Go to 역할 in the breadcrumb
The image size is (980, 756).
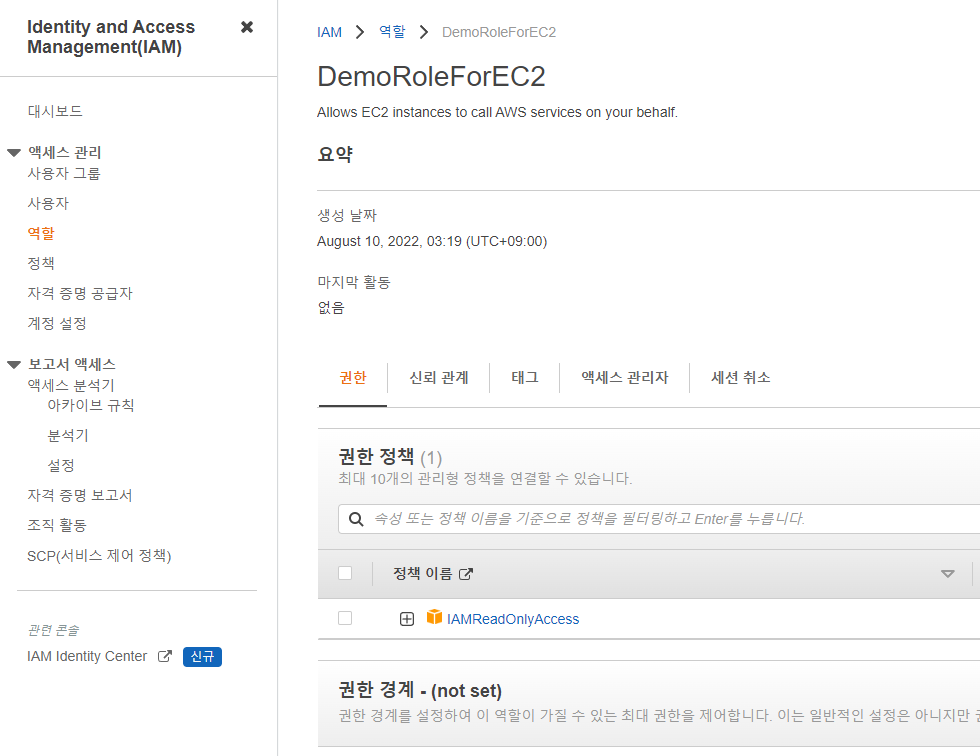(x=392, y=31)
